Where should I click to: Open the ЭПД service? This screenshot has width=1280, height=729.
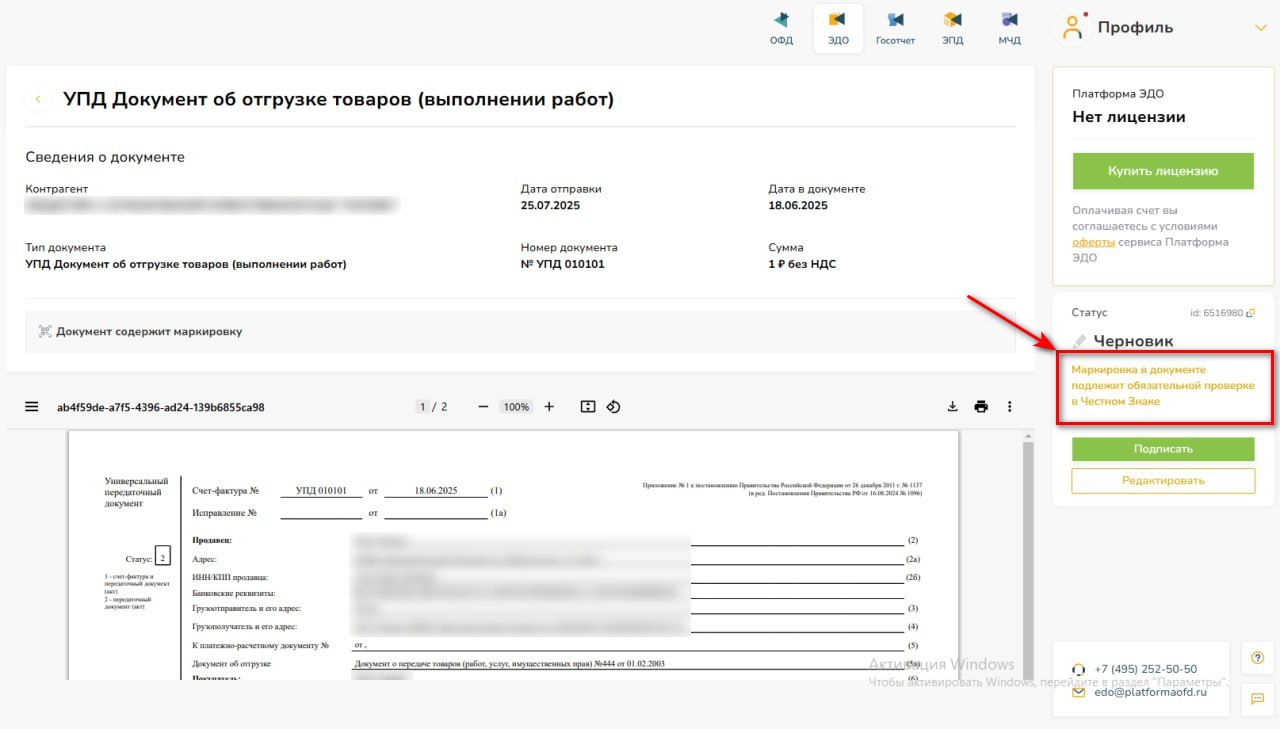pyautogui.click(x=952, y=28)
